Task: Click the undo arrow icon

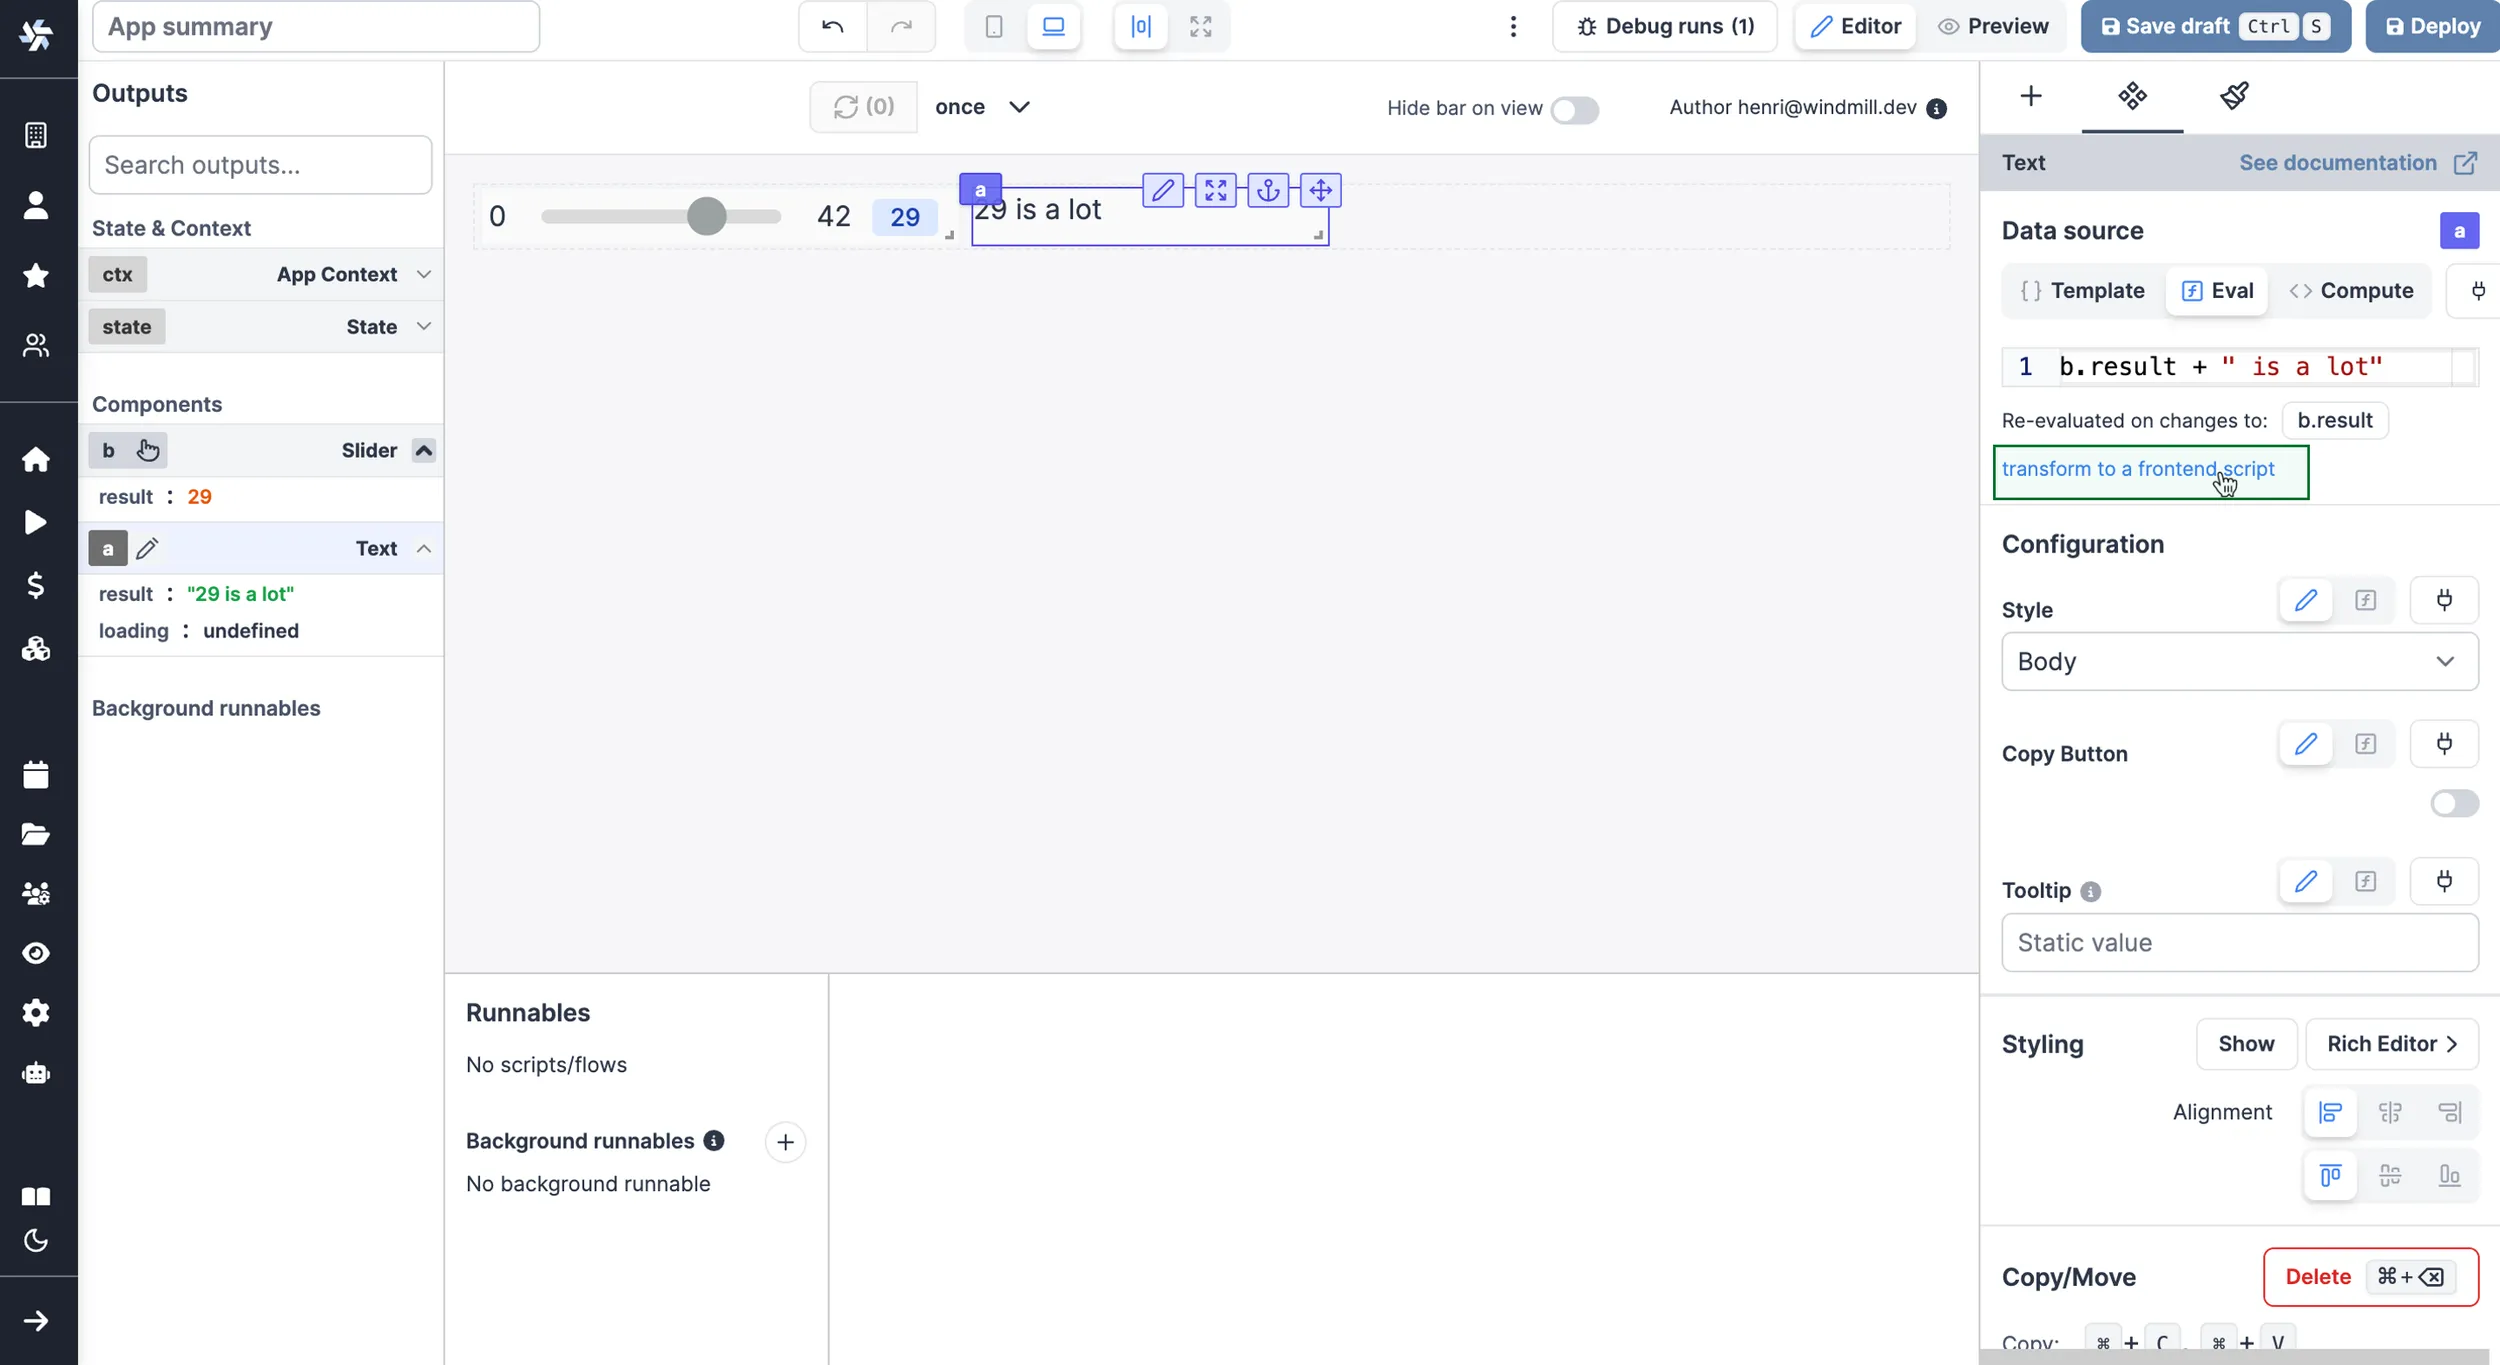Action: tap(832, 26)
